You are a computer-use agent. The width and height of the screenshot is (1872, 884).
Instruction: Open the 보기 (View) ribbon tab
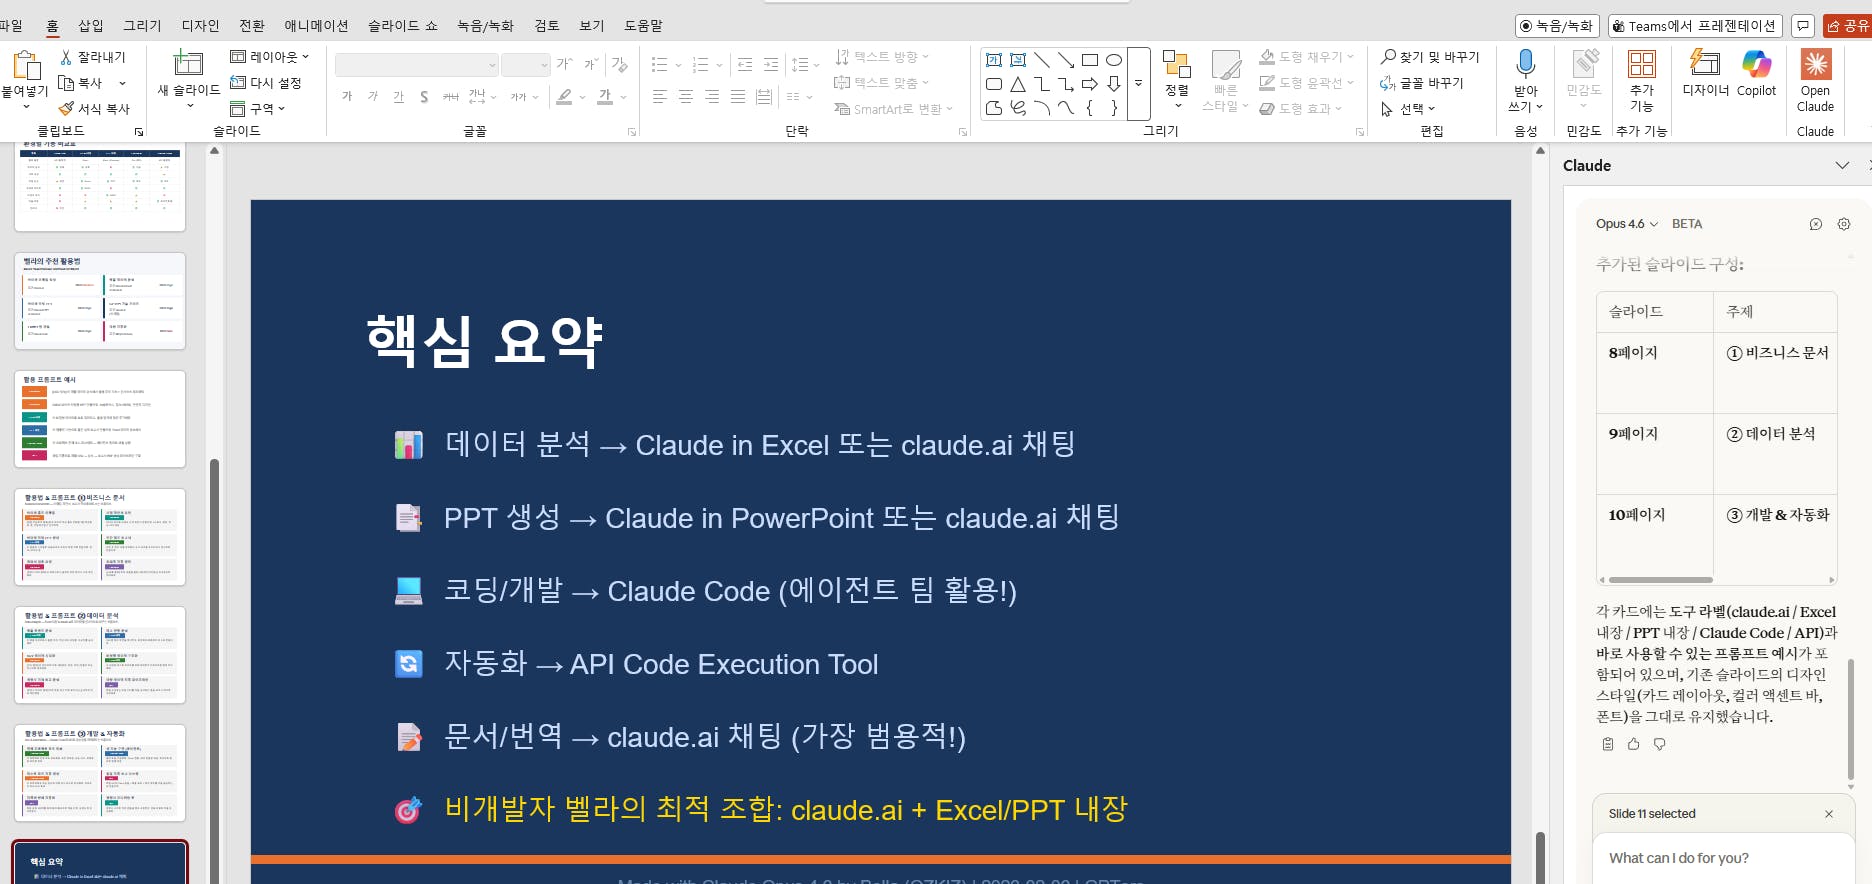coord(592,26)
